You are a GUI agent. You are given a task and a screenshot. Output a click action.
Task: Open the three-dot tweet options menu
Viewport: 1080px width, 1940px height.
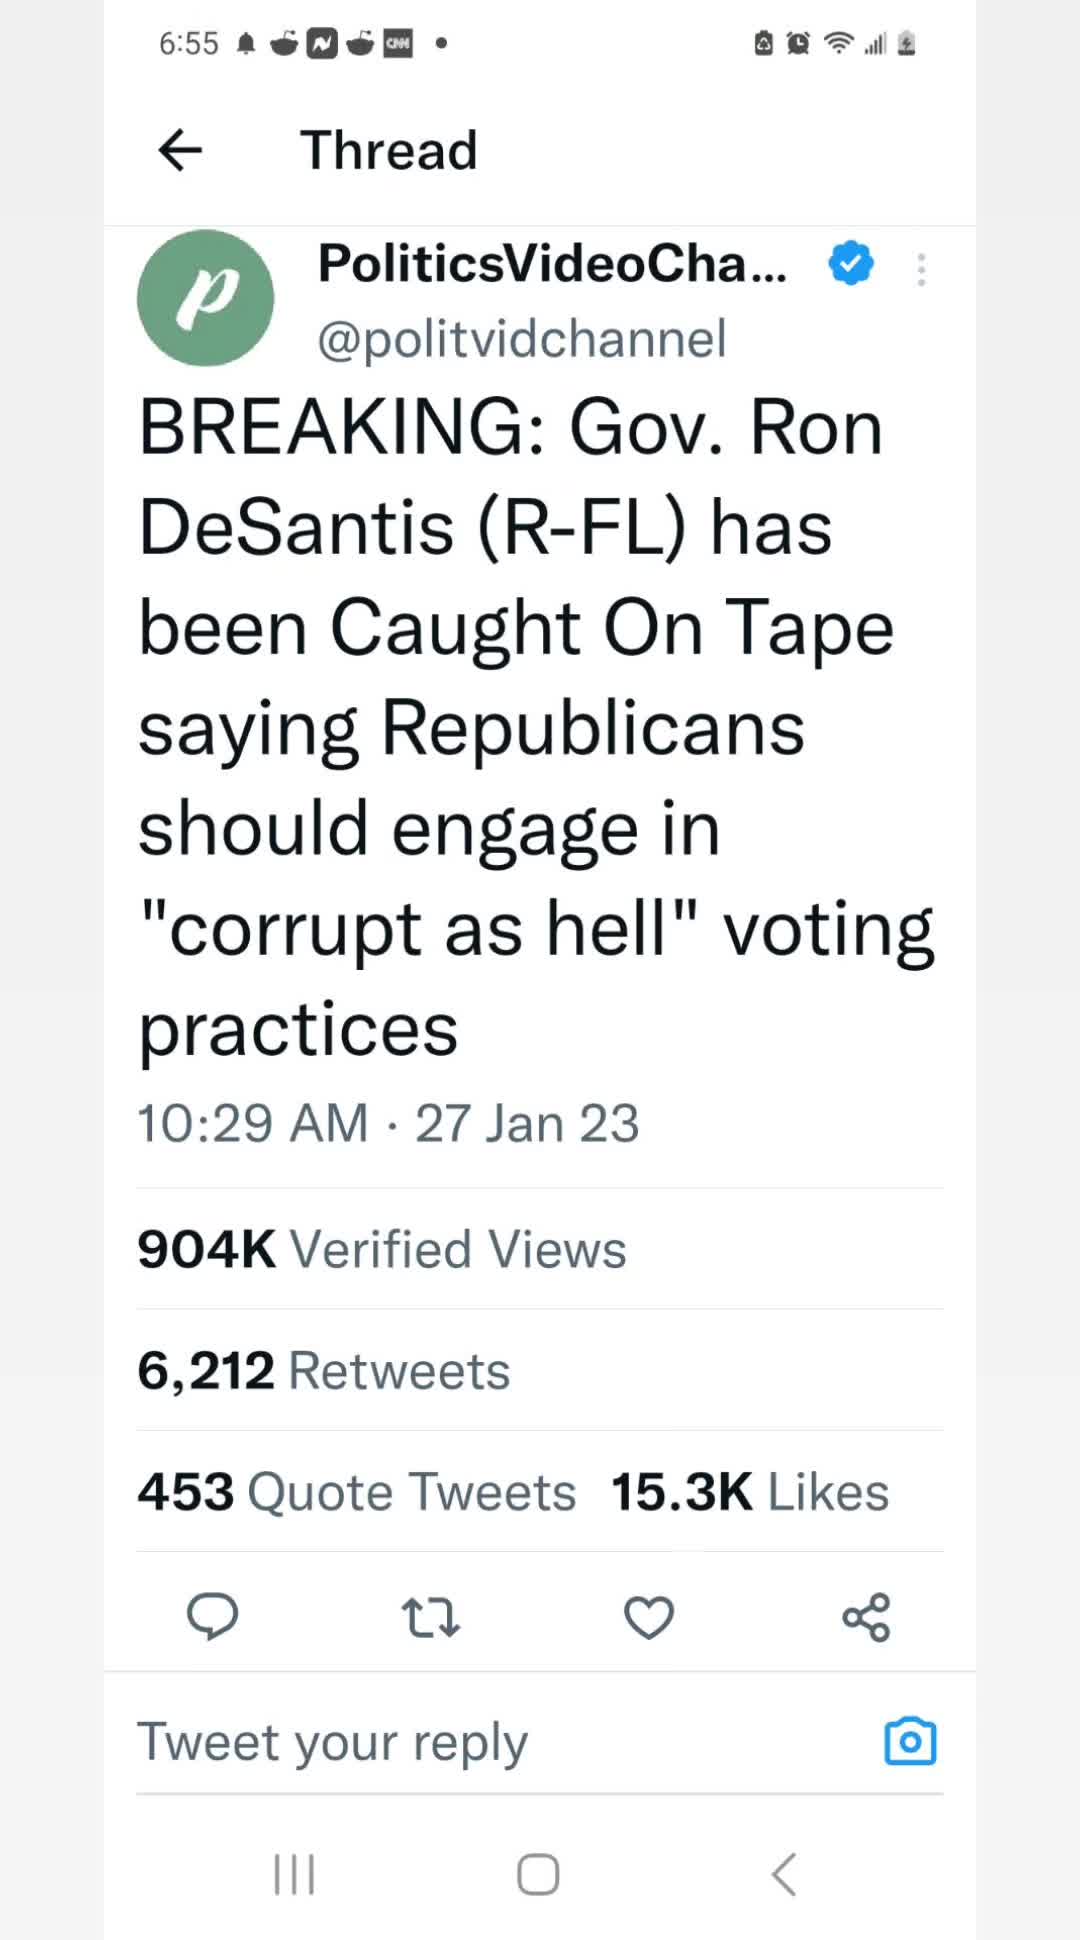921,270
